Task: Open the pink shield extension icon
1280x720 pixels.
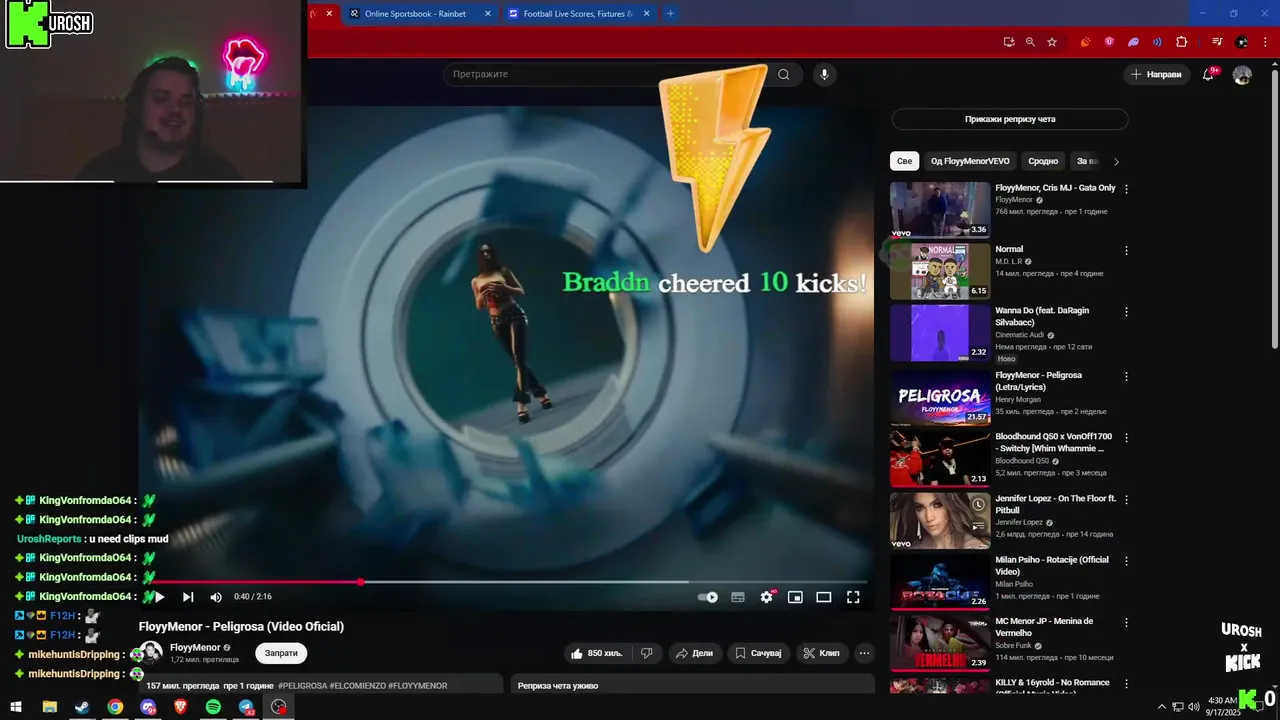Action: 1109,42
